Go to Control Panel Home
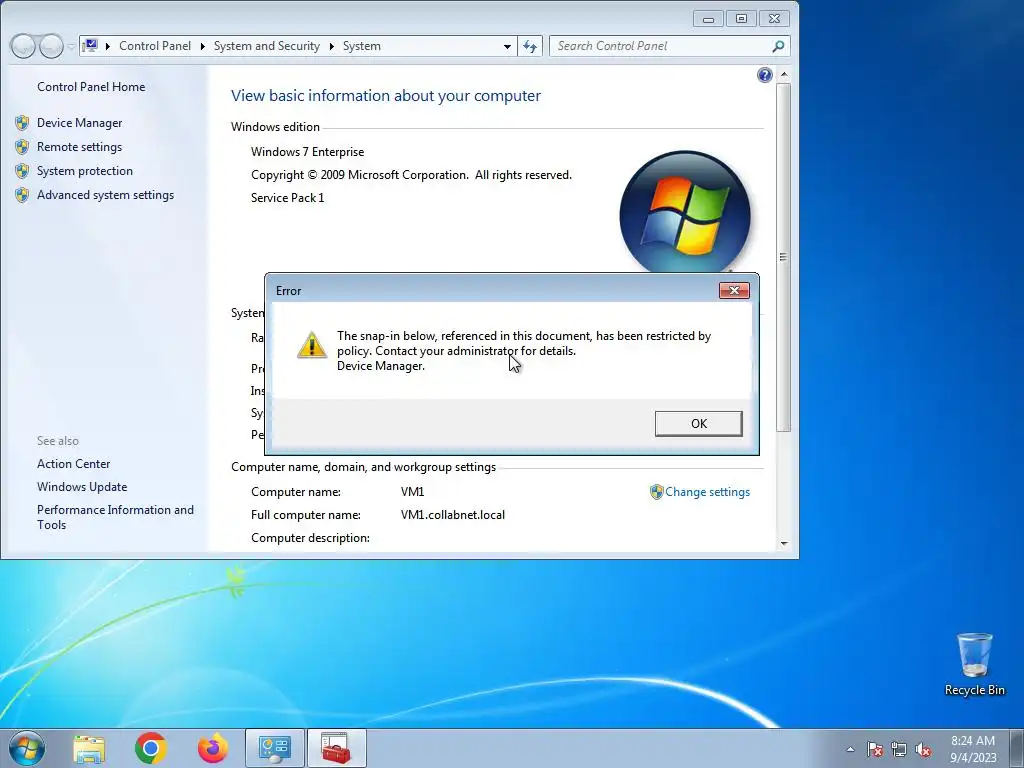Viewport: 1024px width, 768px height. tap(91, 87)
